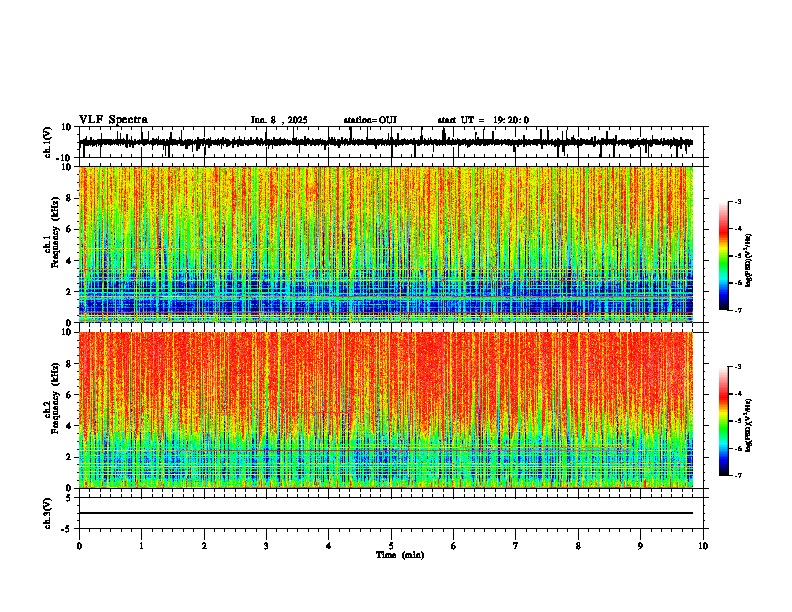
Task: Click time axis tick label "7"
Action: pos(516,546)
